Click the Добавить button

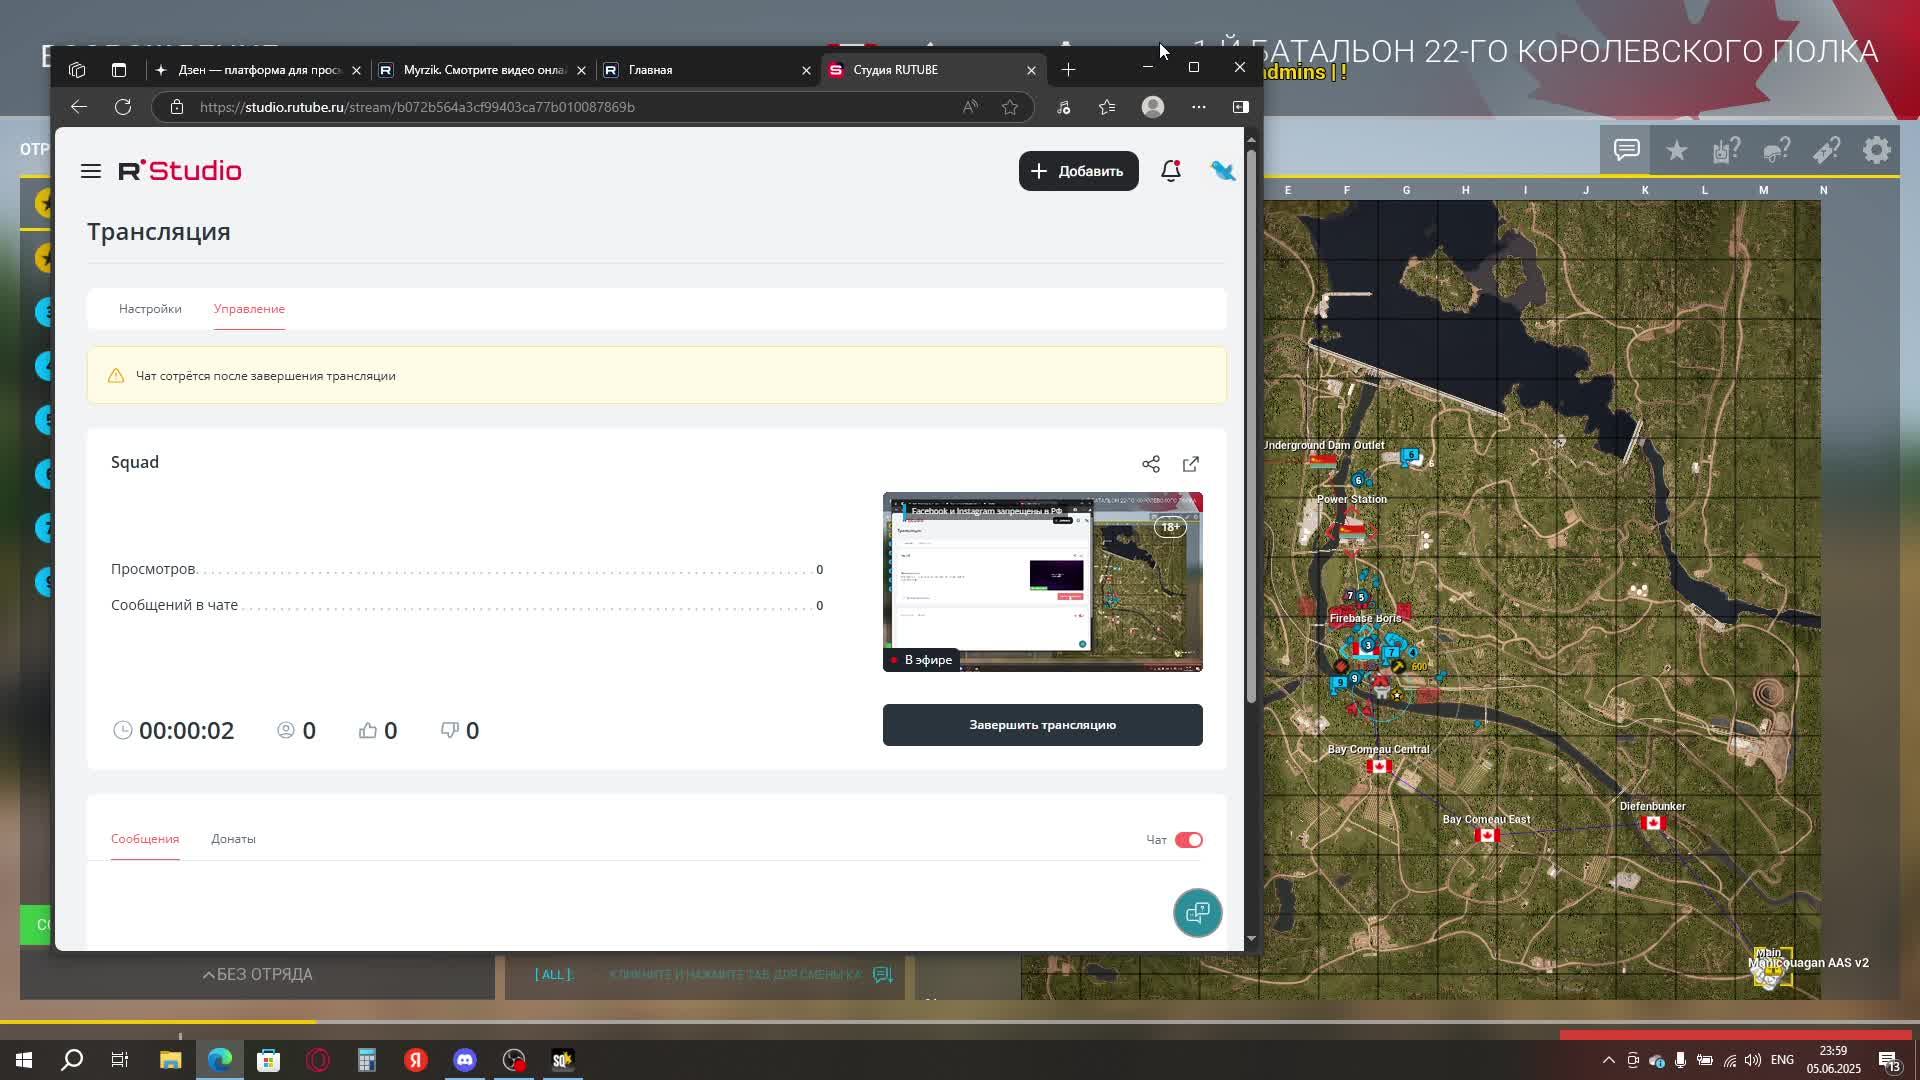(1078, 171)
